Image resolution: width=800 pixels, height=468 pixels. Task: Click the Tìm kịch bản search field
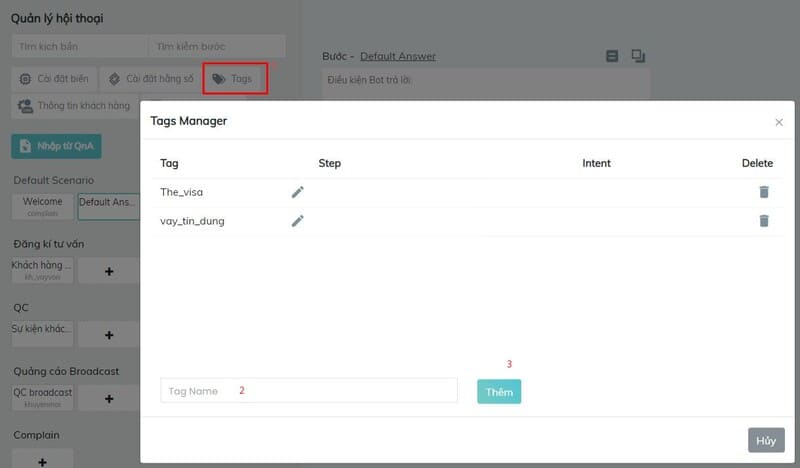point(80,47)
